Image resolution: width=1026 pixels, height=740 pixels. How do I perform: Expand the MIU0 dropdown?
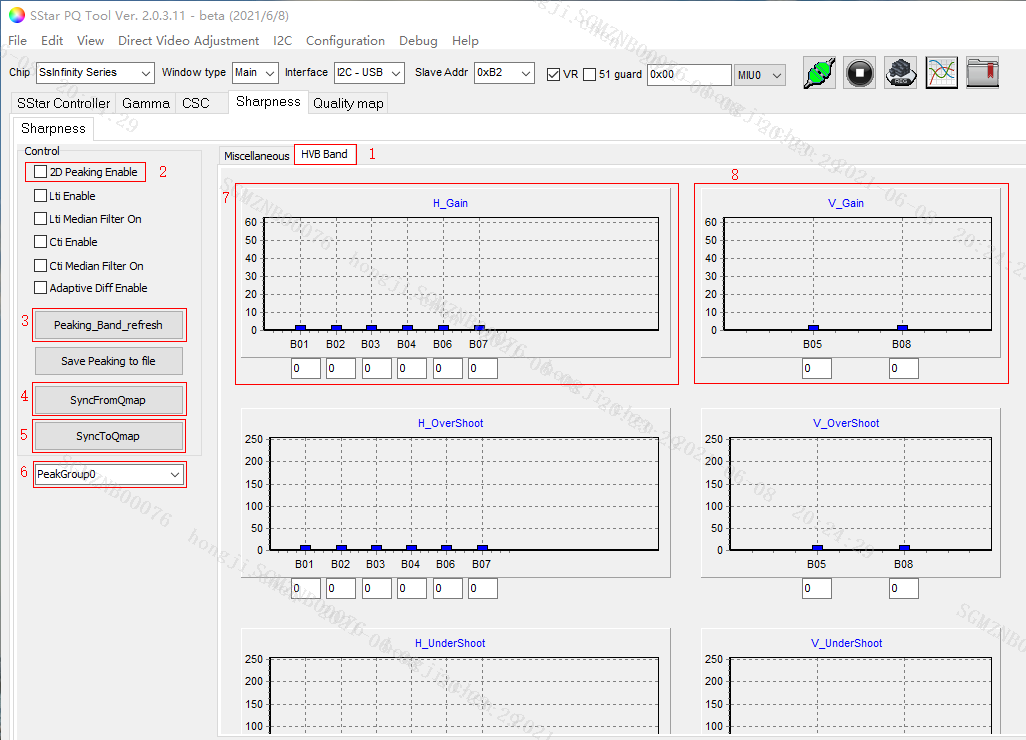pos(760,75)
